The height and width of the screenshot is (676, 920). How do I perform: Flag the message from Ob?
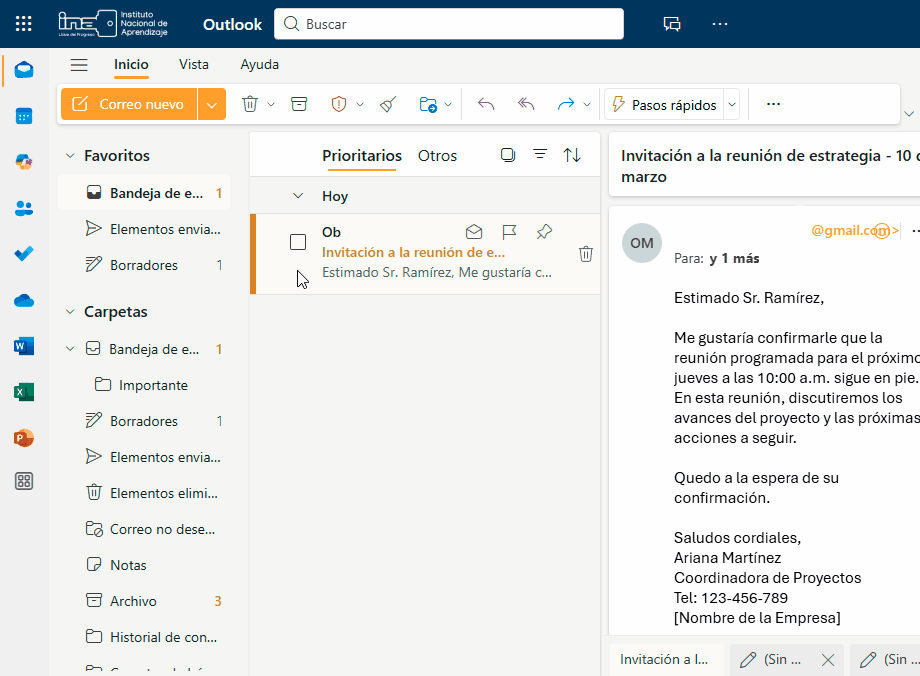click(x=509, y=232)
